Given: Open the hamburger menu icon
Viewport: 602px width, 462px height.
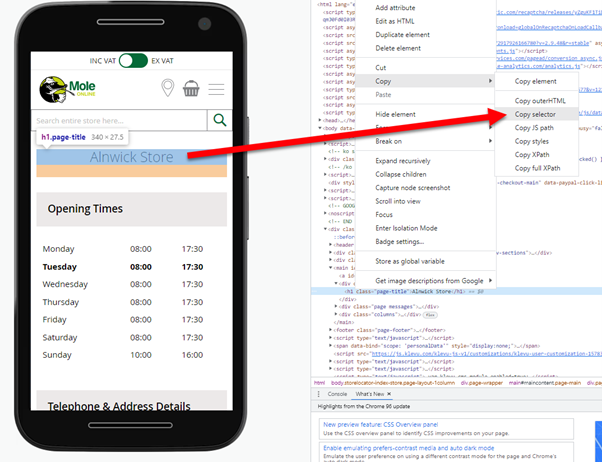Looking at the screenshot, I should click(x=217, y=91).
